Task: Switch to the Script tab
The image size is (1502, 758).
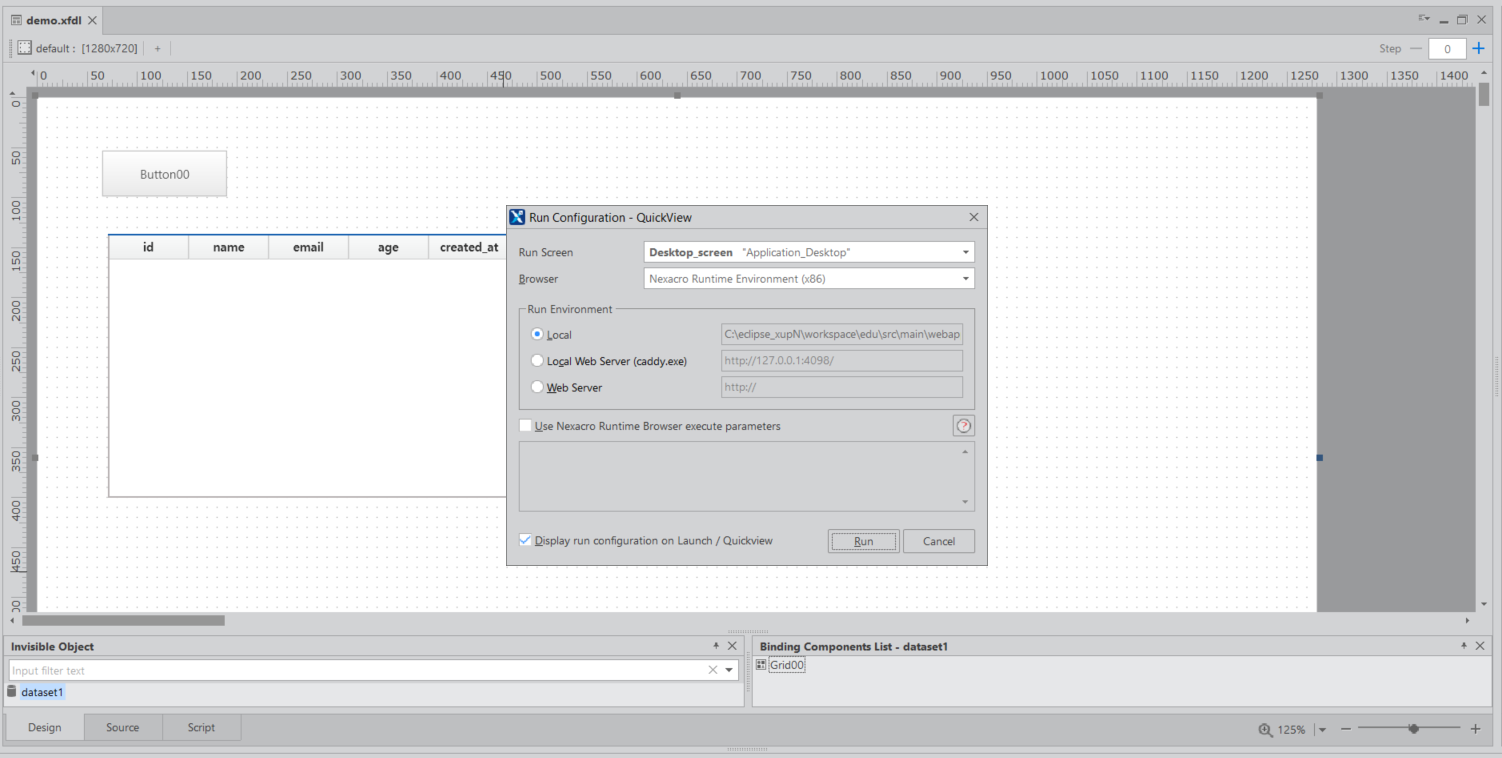Action: coord(201,727)
